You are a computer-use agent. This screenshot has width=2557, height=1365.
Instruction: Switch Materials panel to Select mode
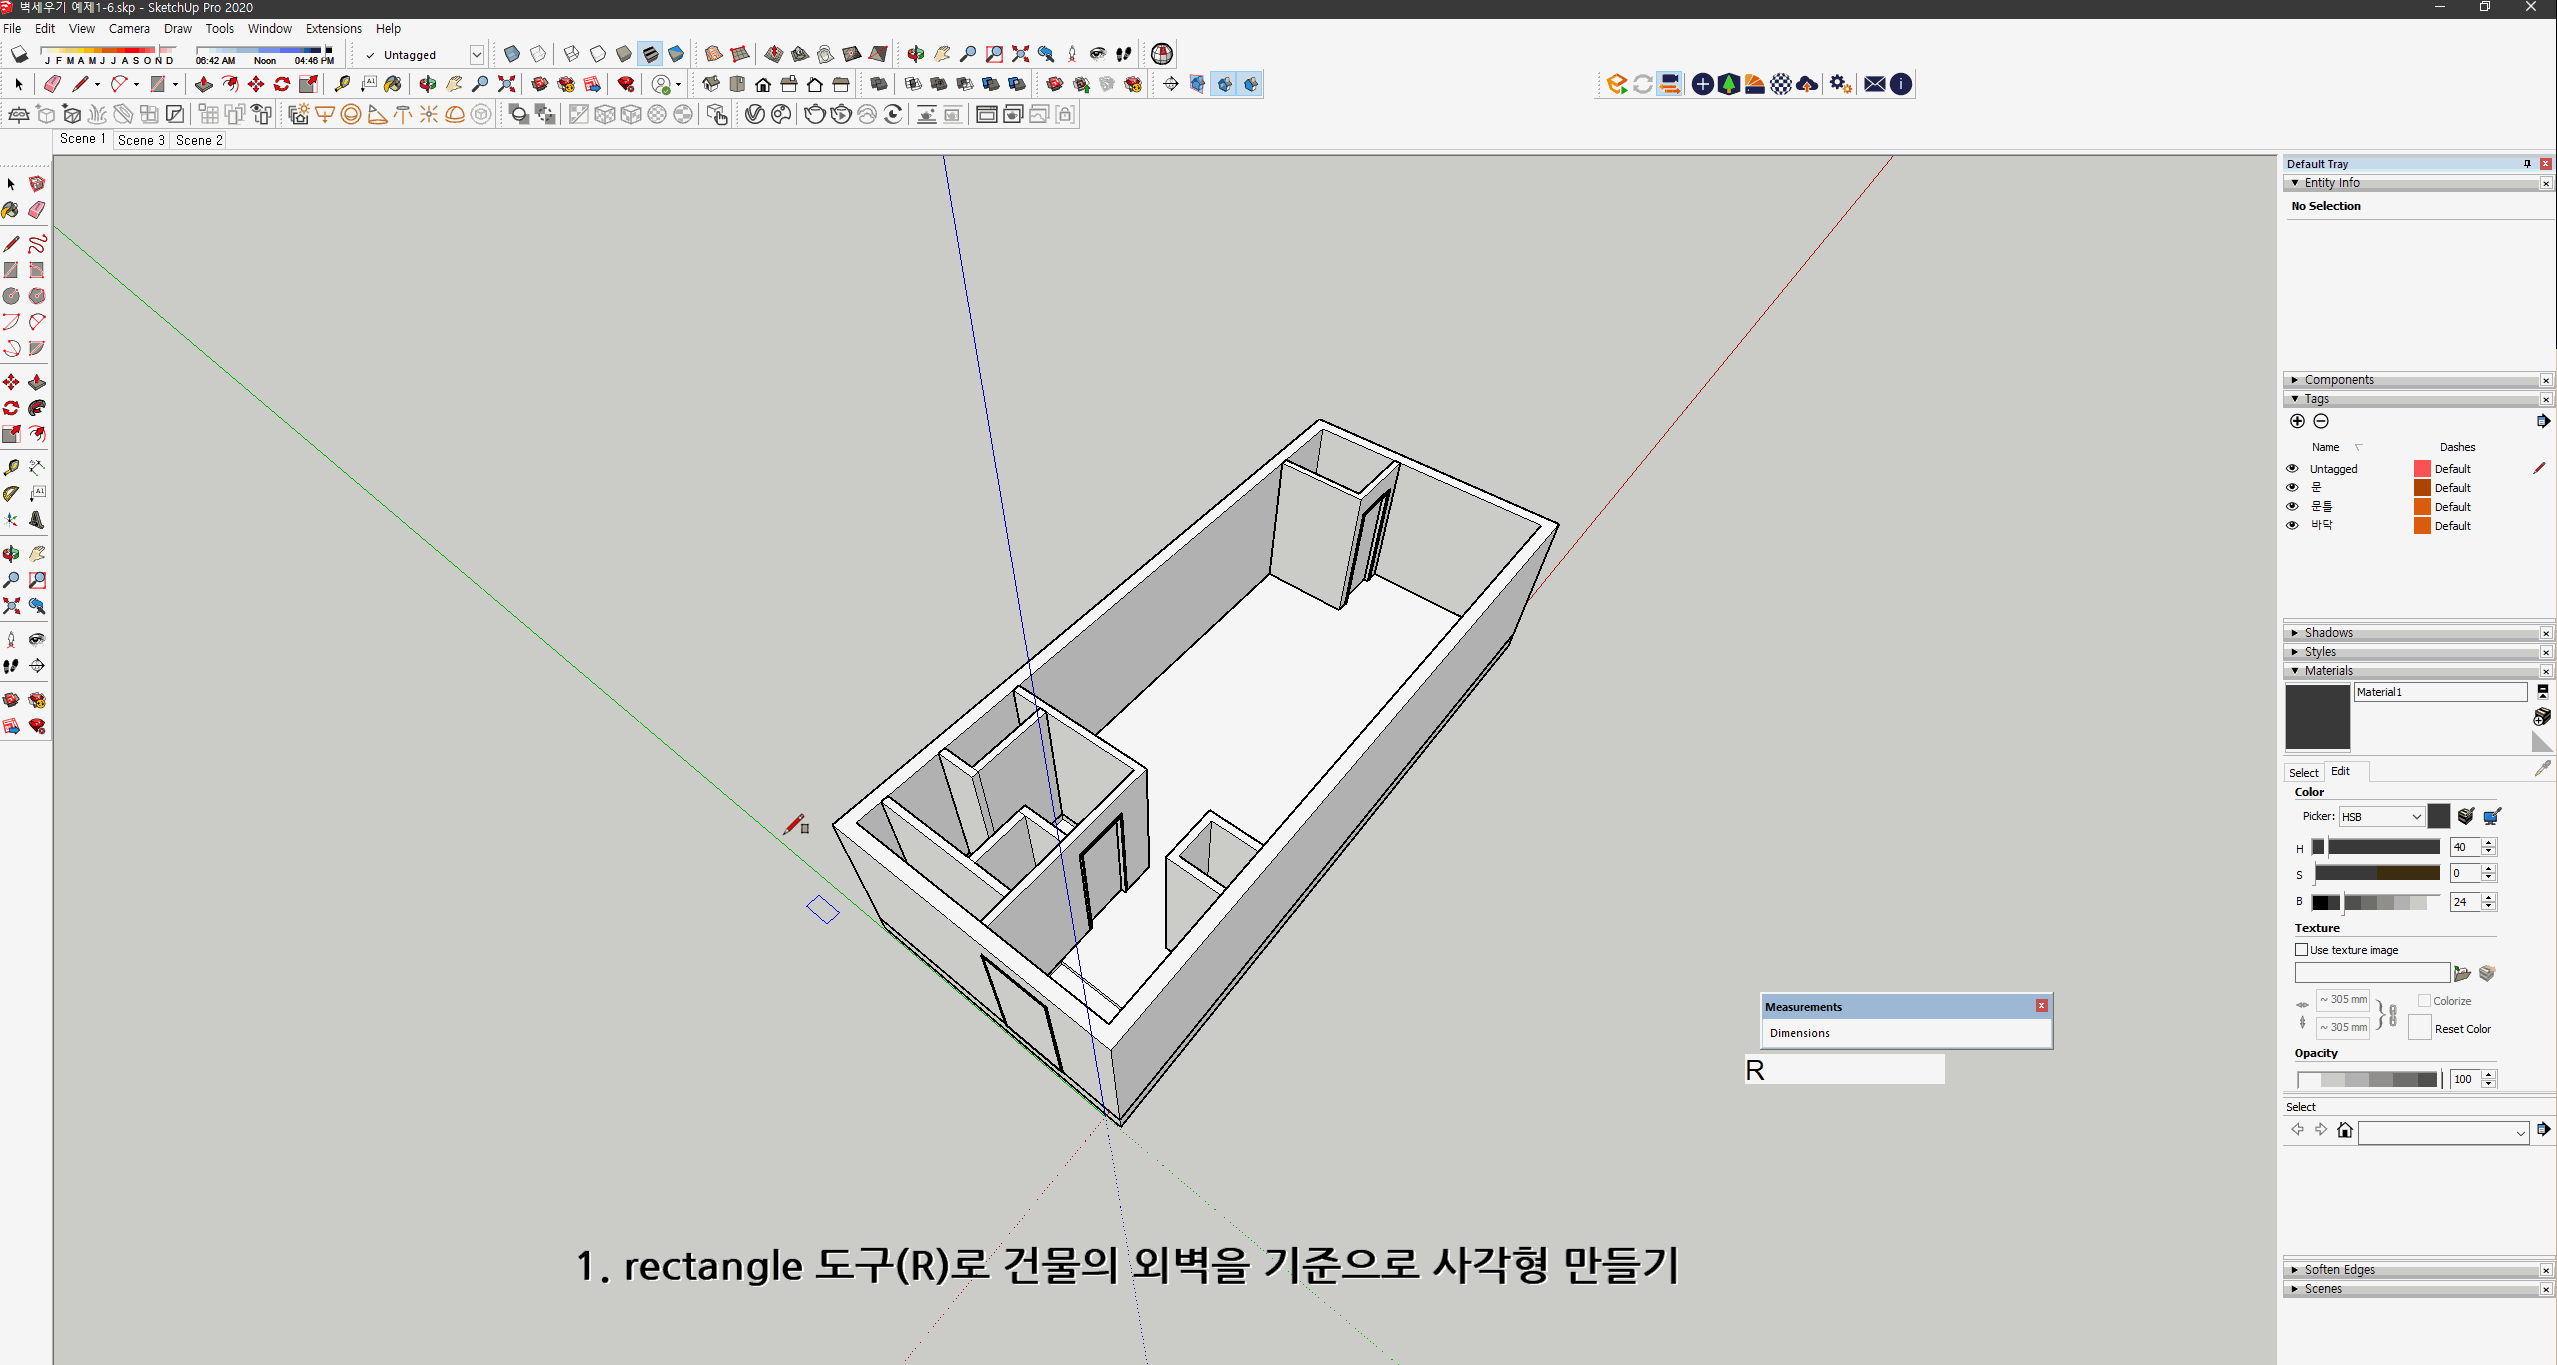pyautogui.click(x=2304, y=771)
